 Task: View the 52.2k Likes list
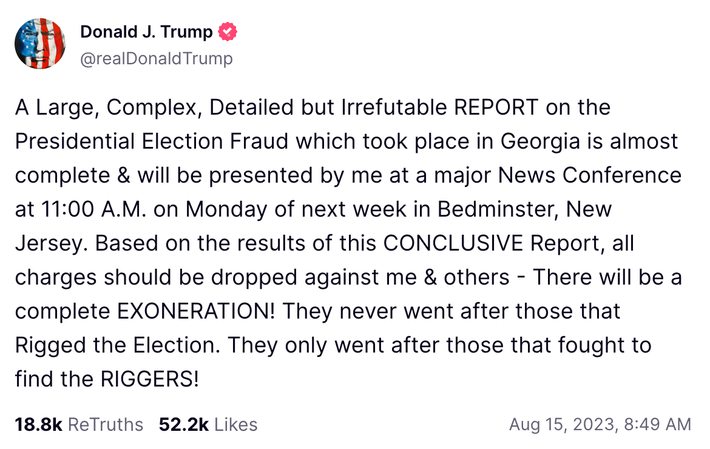point(208,425)
